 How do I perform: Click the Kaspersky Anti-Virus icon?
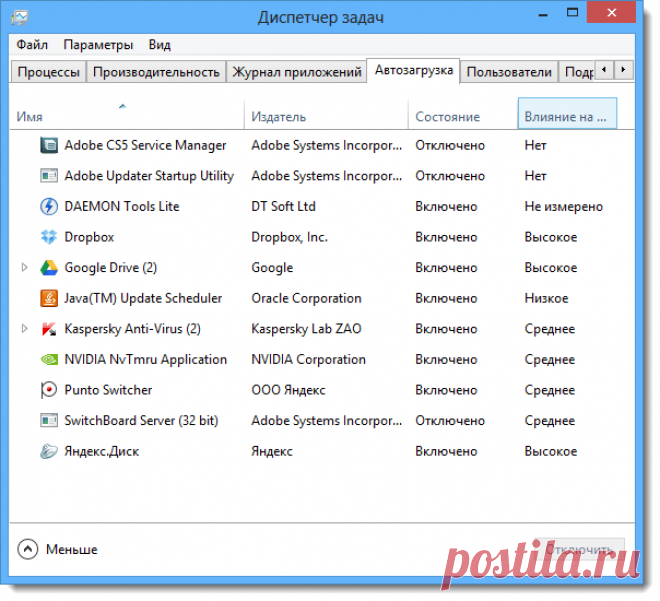click(49, 329)
